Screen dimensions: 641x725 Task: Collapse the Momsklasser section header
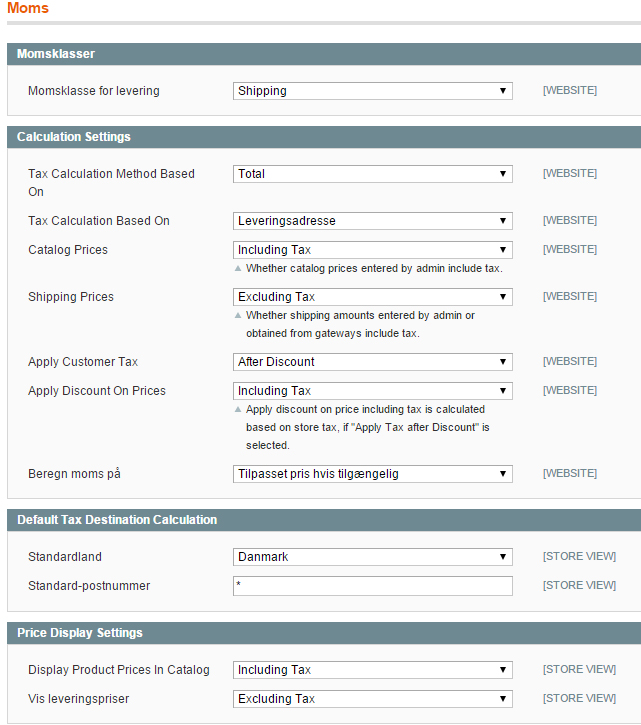click(324, 54)
